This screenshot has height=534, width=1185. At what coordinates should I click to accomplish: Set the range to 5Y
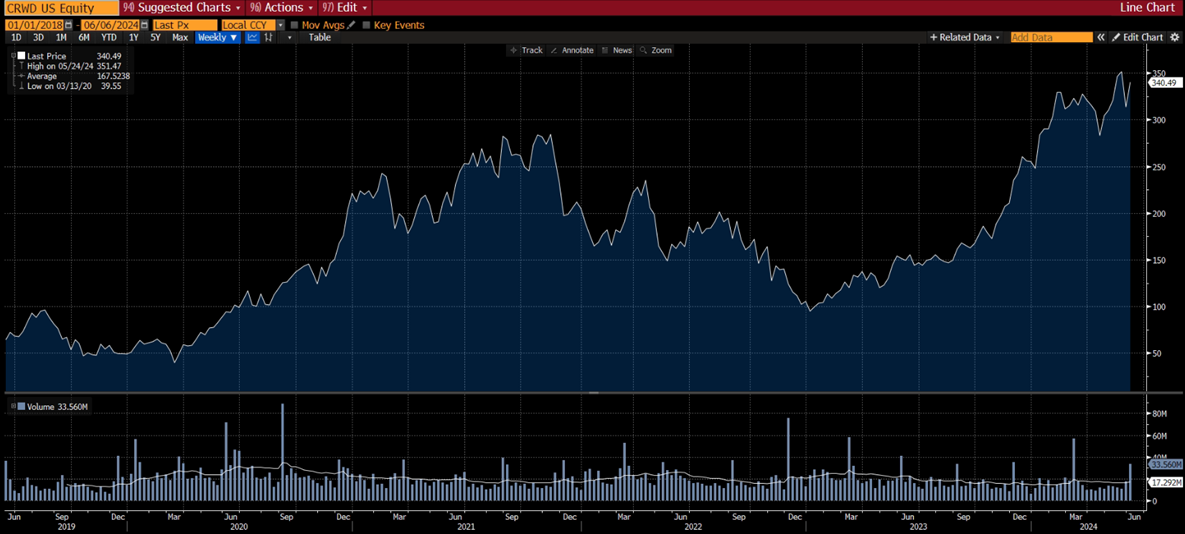click(155, 38)
